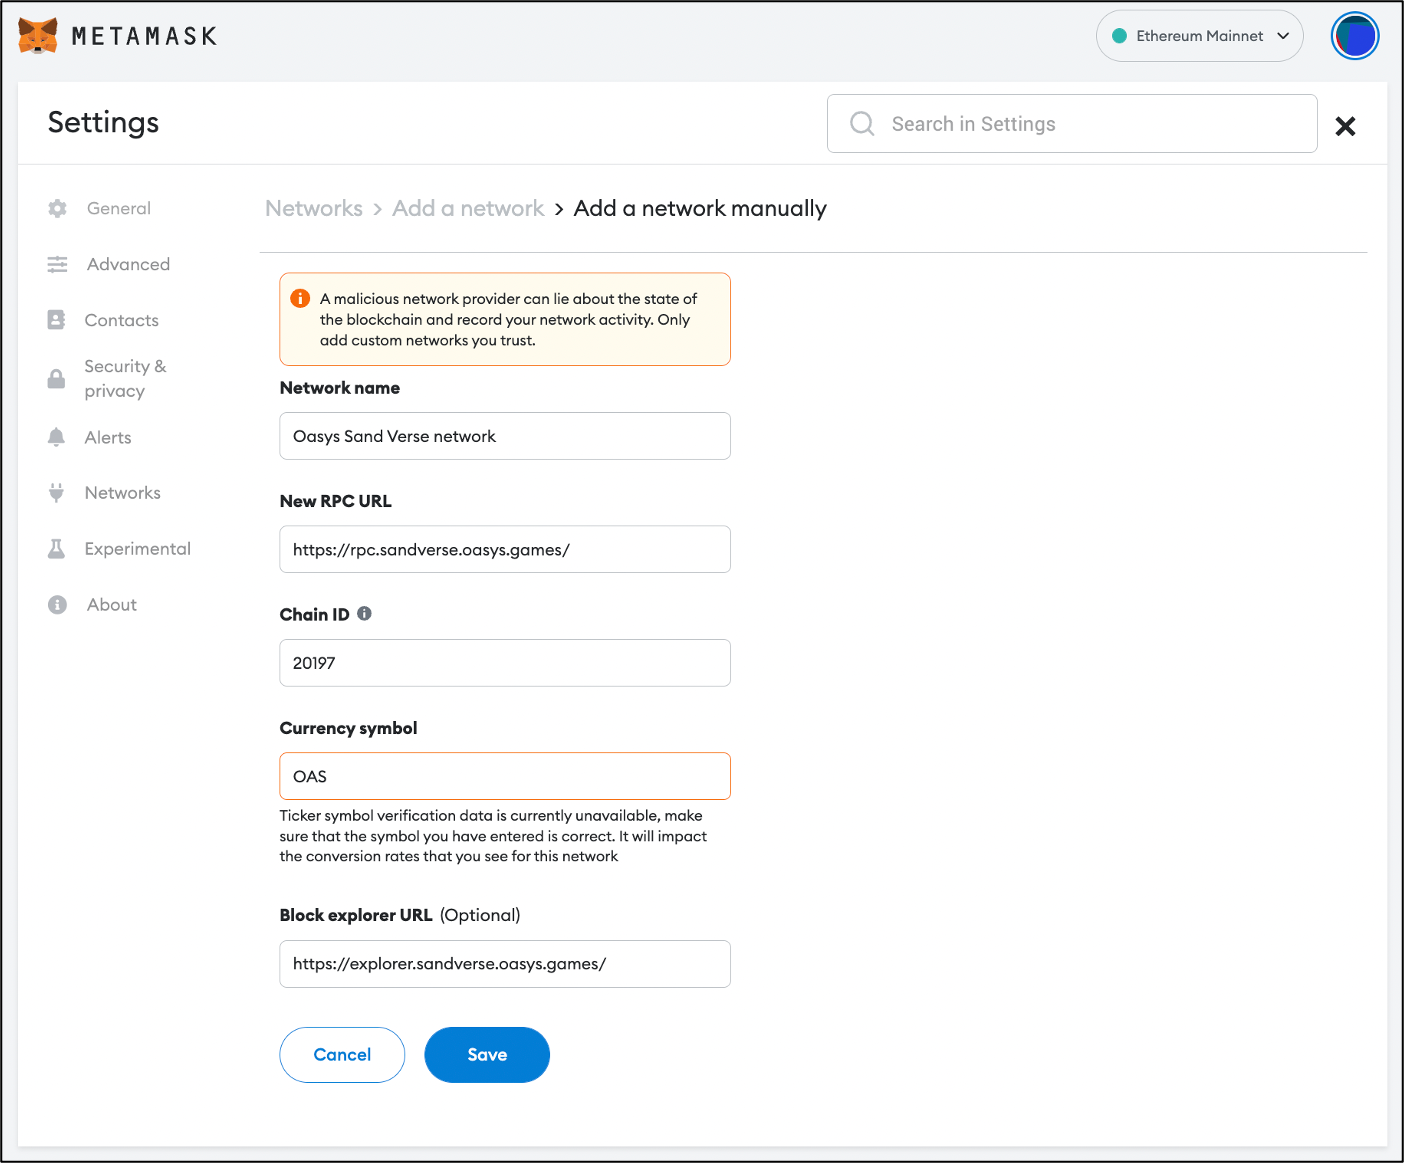Click the New RPC URL field
Image resolution: width=1404 pixels, height=1164 pixels.
tap(505, 549)
